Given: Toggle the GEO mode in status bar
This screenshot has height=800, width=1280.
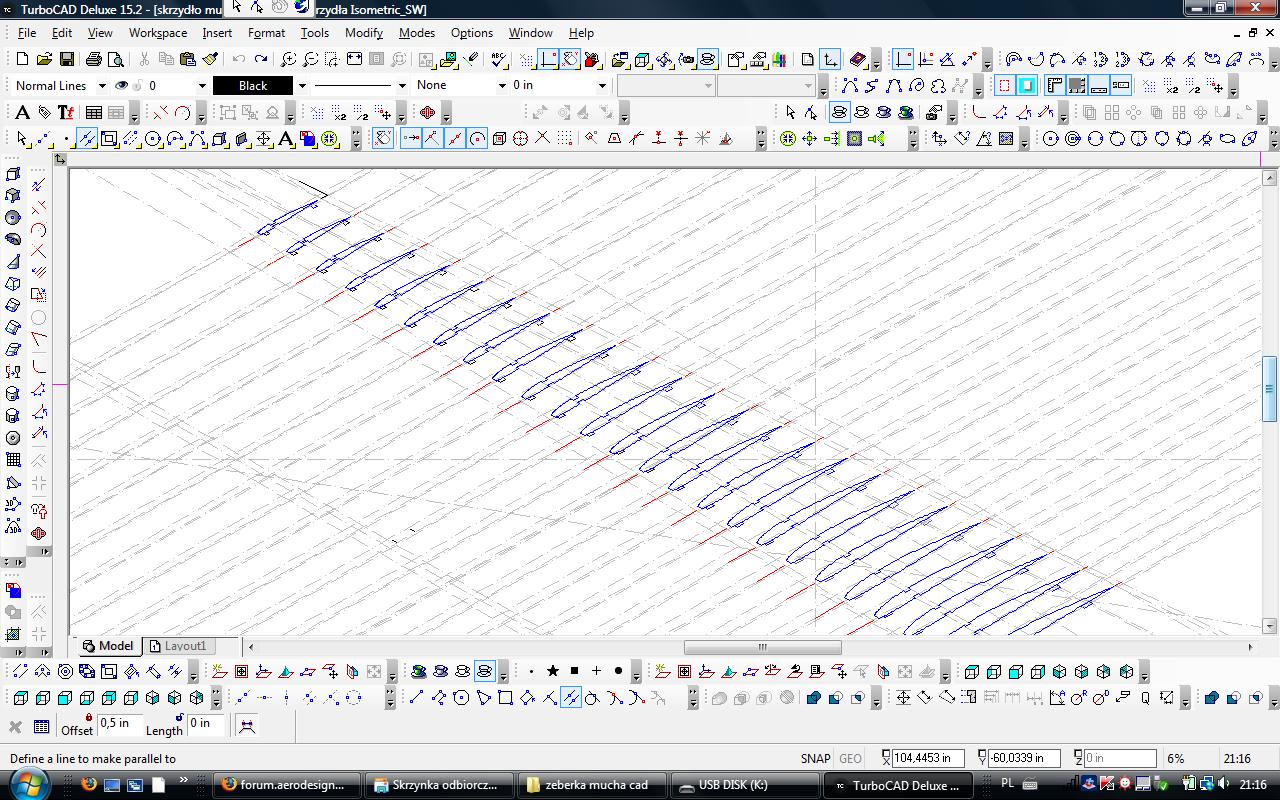Looking at the screenshot, I should point(850,759).
